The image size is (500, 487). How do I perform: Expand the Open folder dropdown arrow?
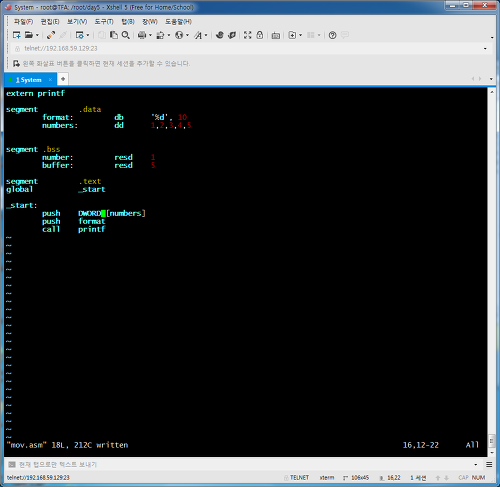[37, 35]
